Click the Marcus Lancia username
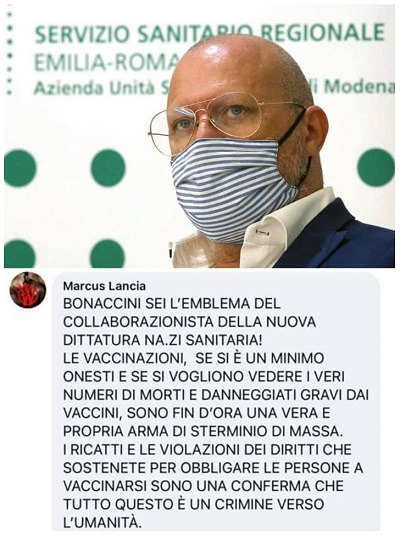This screenshot has width=400, height=536. tap(104, 286)
